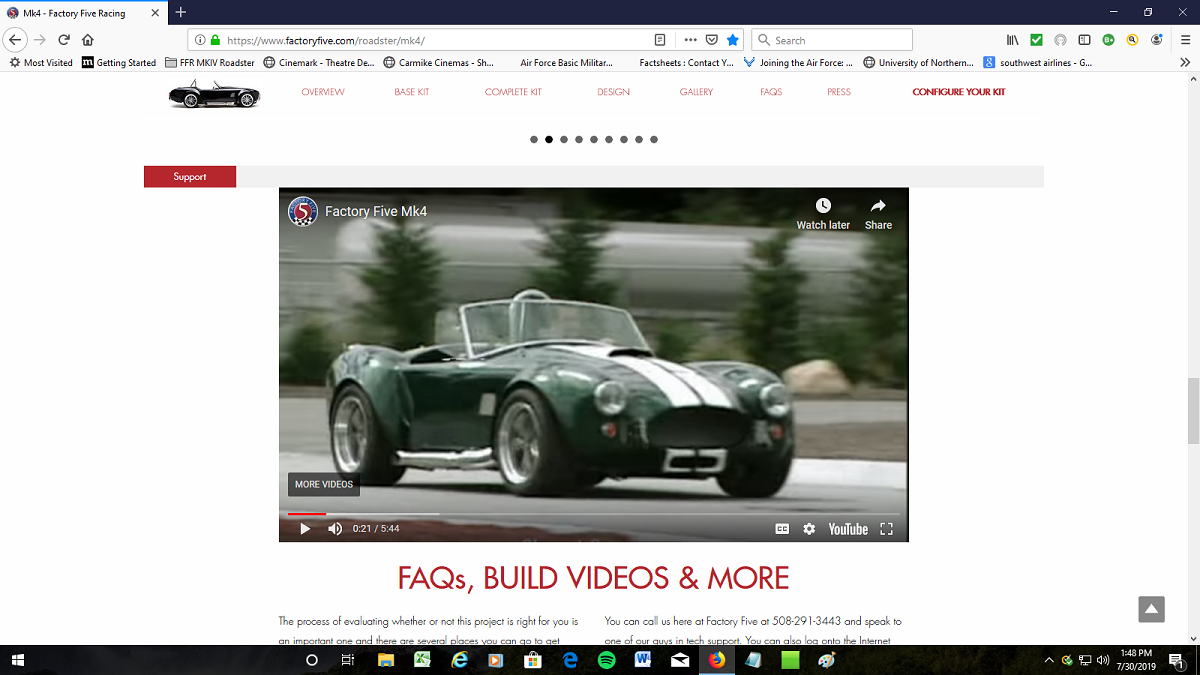Screen dimensions: 1200x675
Task: Toggle the Firefox sidebar icon
Action: pyautogui.click(x=1084, y=40)
